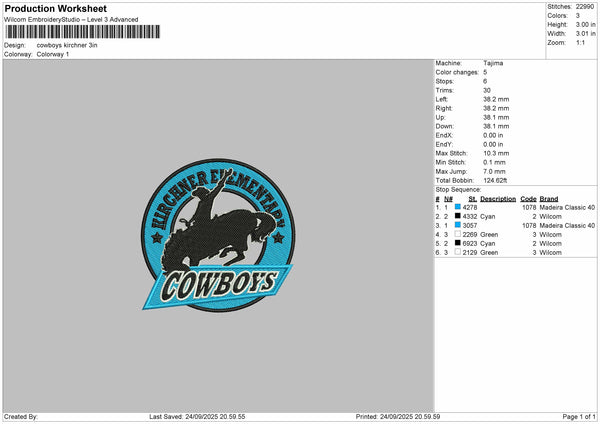This screenshot has width=600, height=424.
Task: Click the "Up:" extent label
Action: coord(440,117)
